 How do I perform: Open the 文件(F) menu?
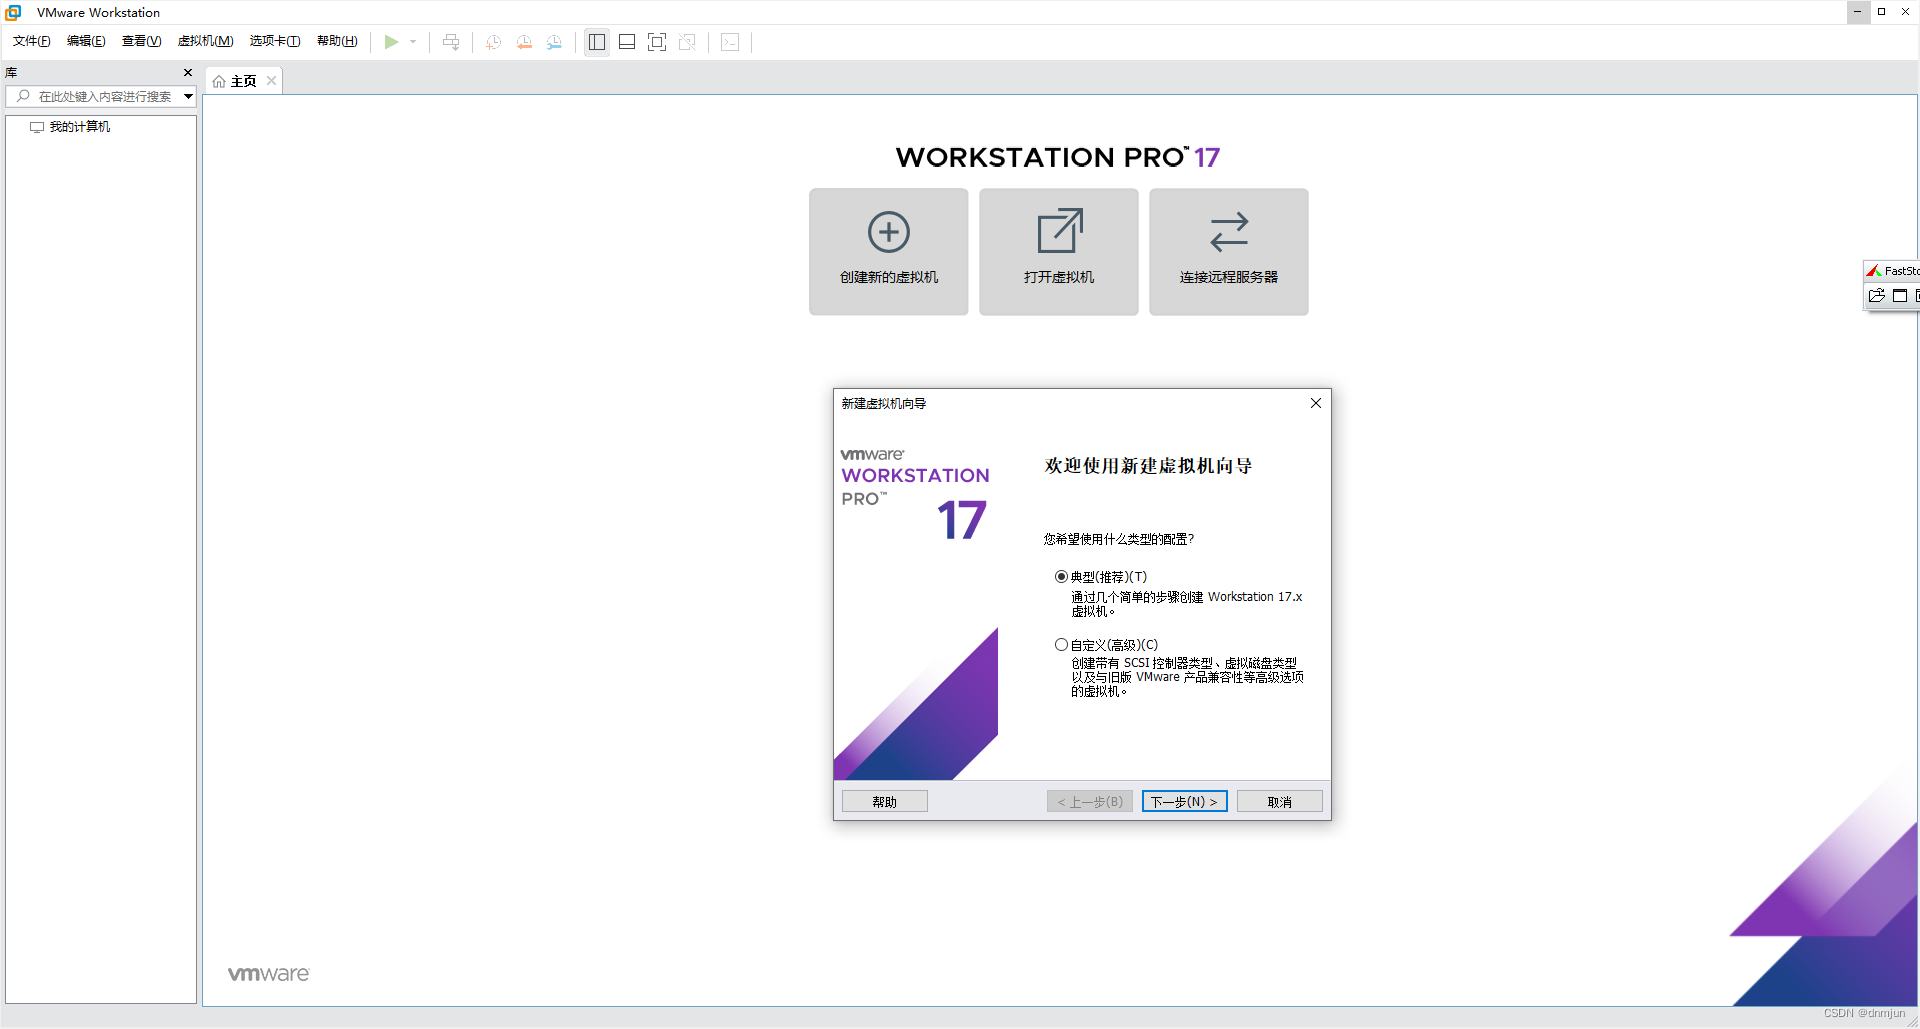[x=31, y=41]
